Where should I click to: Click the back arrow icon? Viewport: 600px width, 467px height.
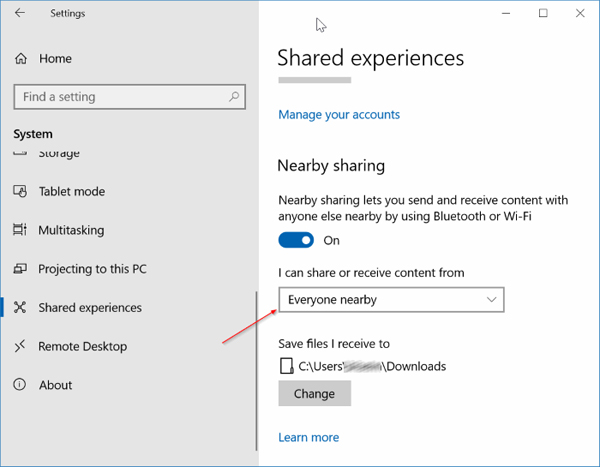tap(21, 14)
